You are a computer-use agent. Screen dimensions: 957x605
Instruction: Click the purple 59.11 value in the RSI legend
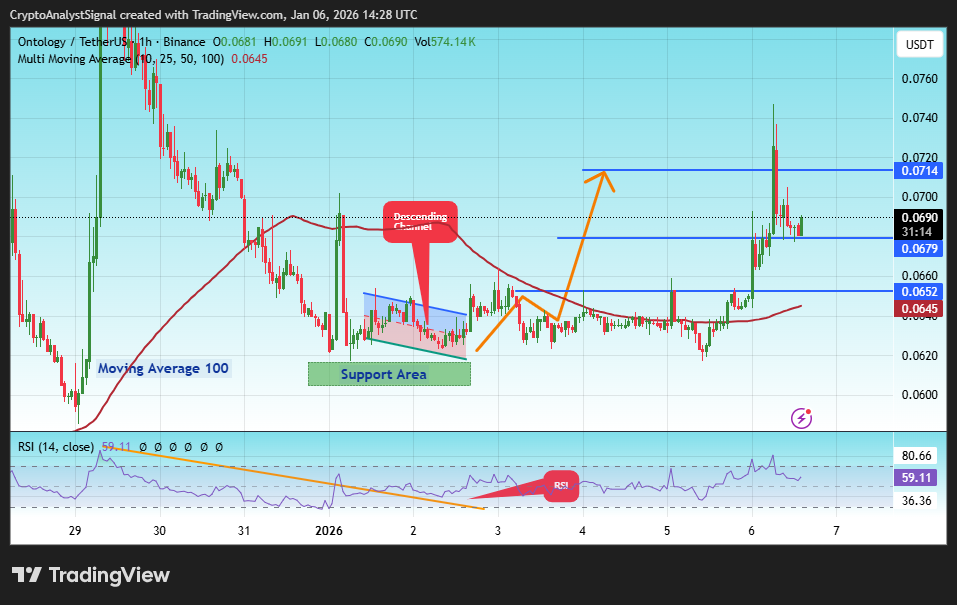click(116, 447)
